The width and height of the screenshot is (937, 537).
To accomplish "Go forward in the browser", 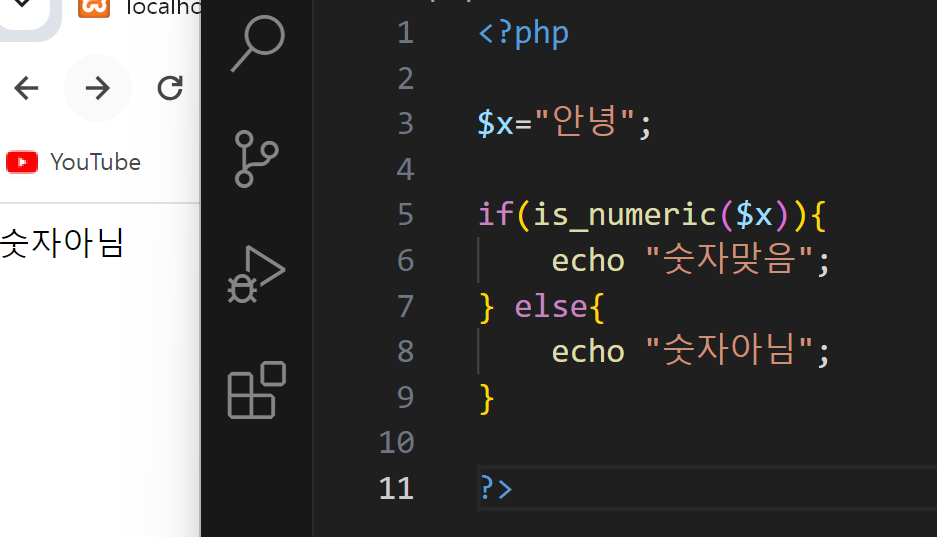I will click(97, 88).
